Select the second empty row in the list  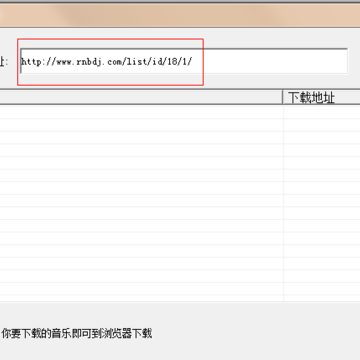pos(180,125)
